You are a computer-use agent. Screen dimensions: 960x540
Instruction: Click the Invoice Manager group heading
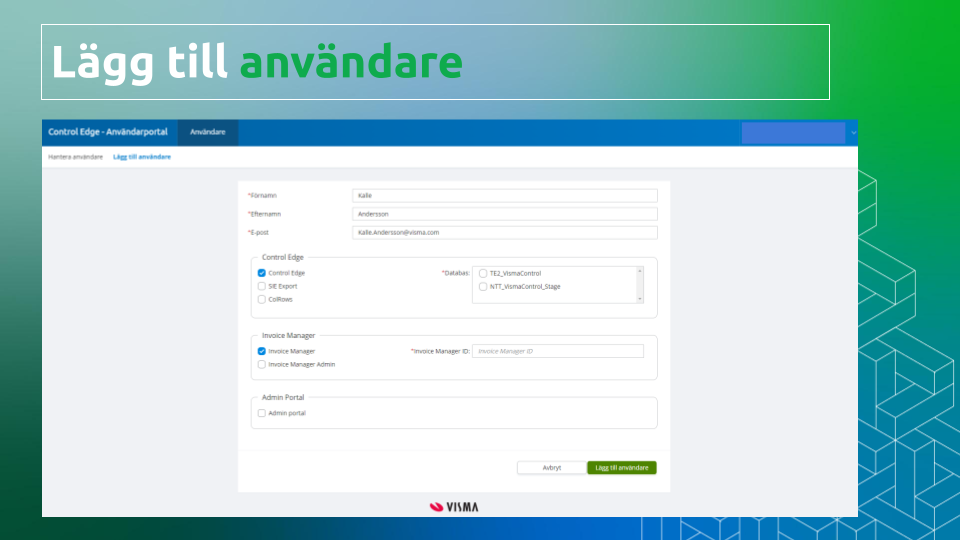(288, 336)
